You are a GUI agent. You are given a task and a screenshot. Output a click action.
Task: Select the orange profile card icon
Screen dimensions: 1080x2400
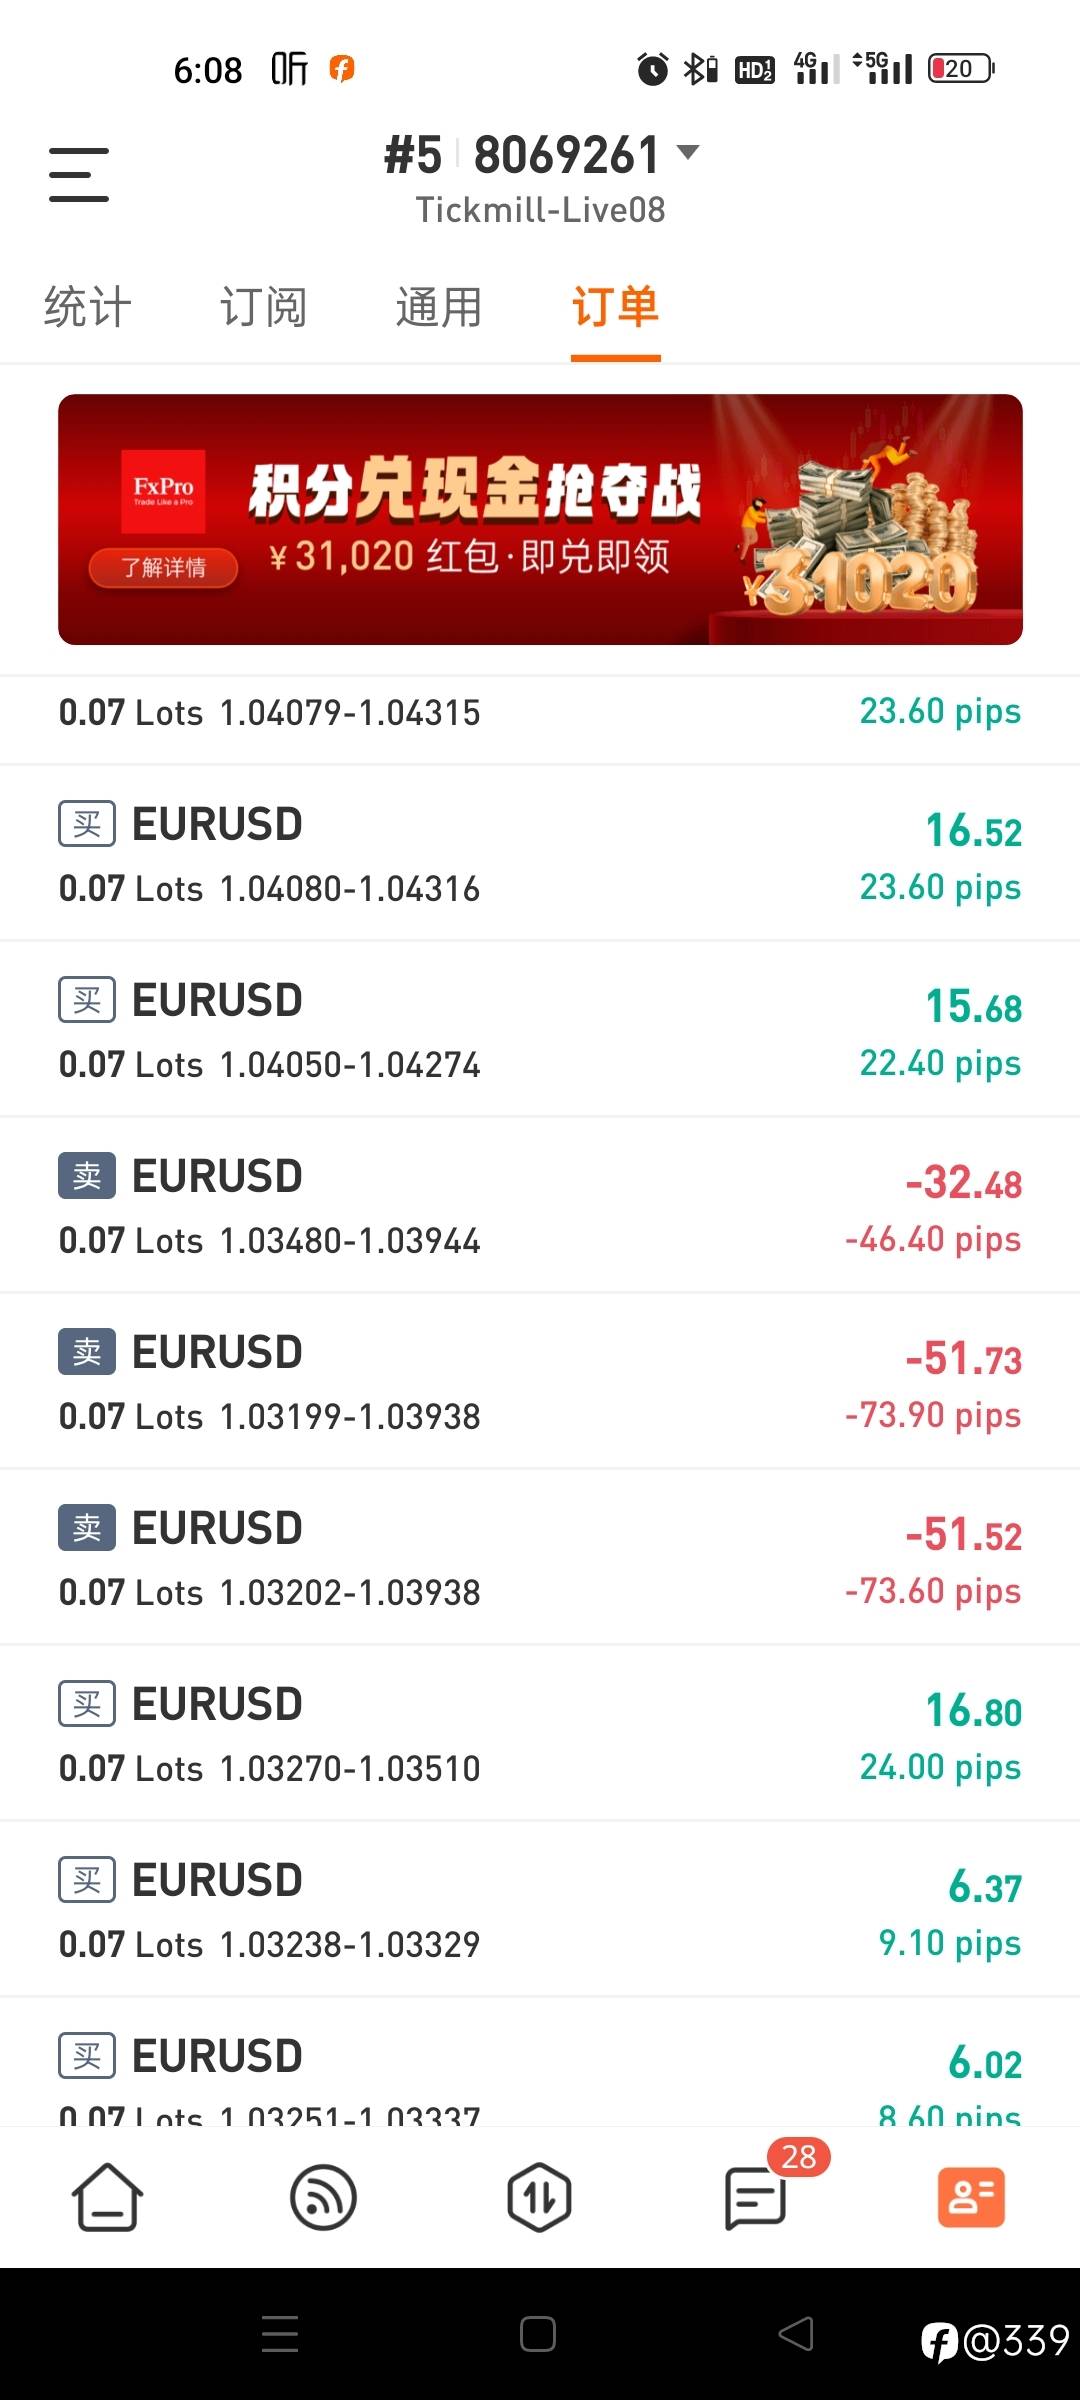971,2197
